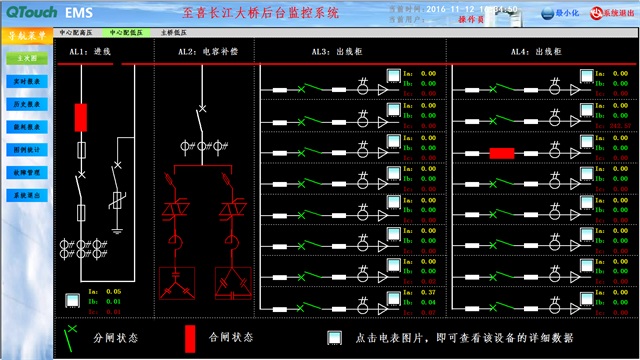Open meter icon of AL3 second outgoing line
The width and height of the screenshot is (640, 360).
[x=393, y=109]
